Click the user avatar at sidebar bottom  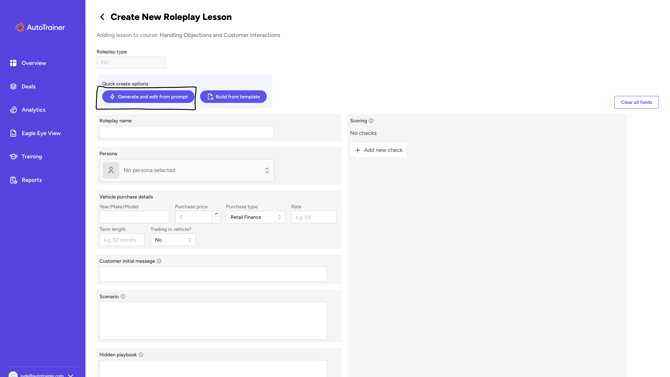pyautogui.click(x=13, y=375)
